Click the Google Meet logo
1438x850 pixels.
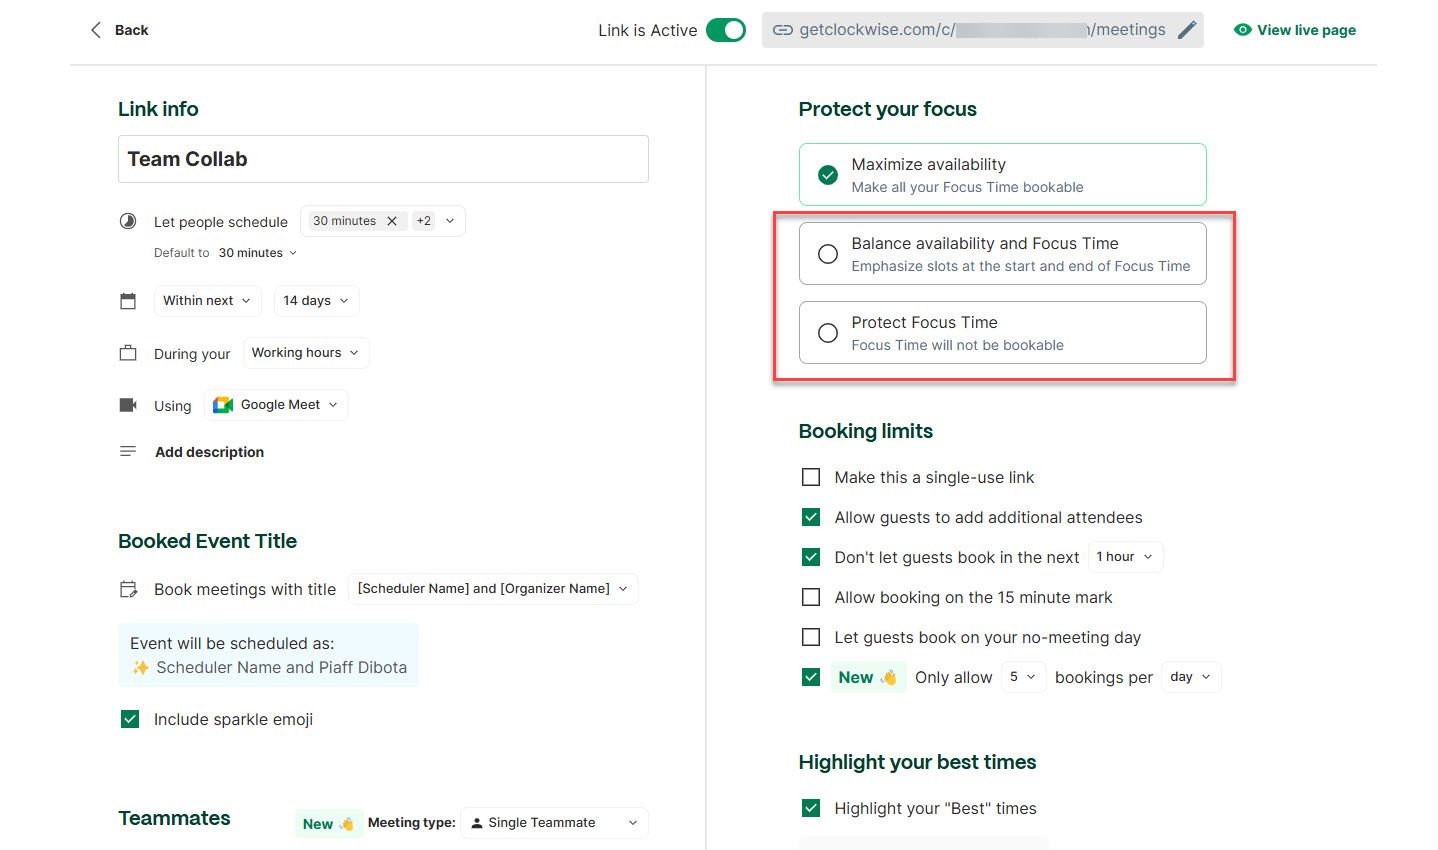pos(221,404)
